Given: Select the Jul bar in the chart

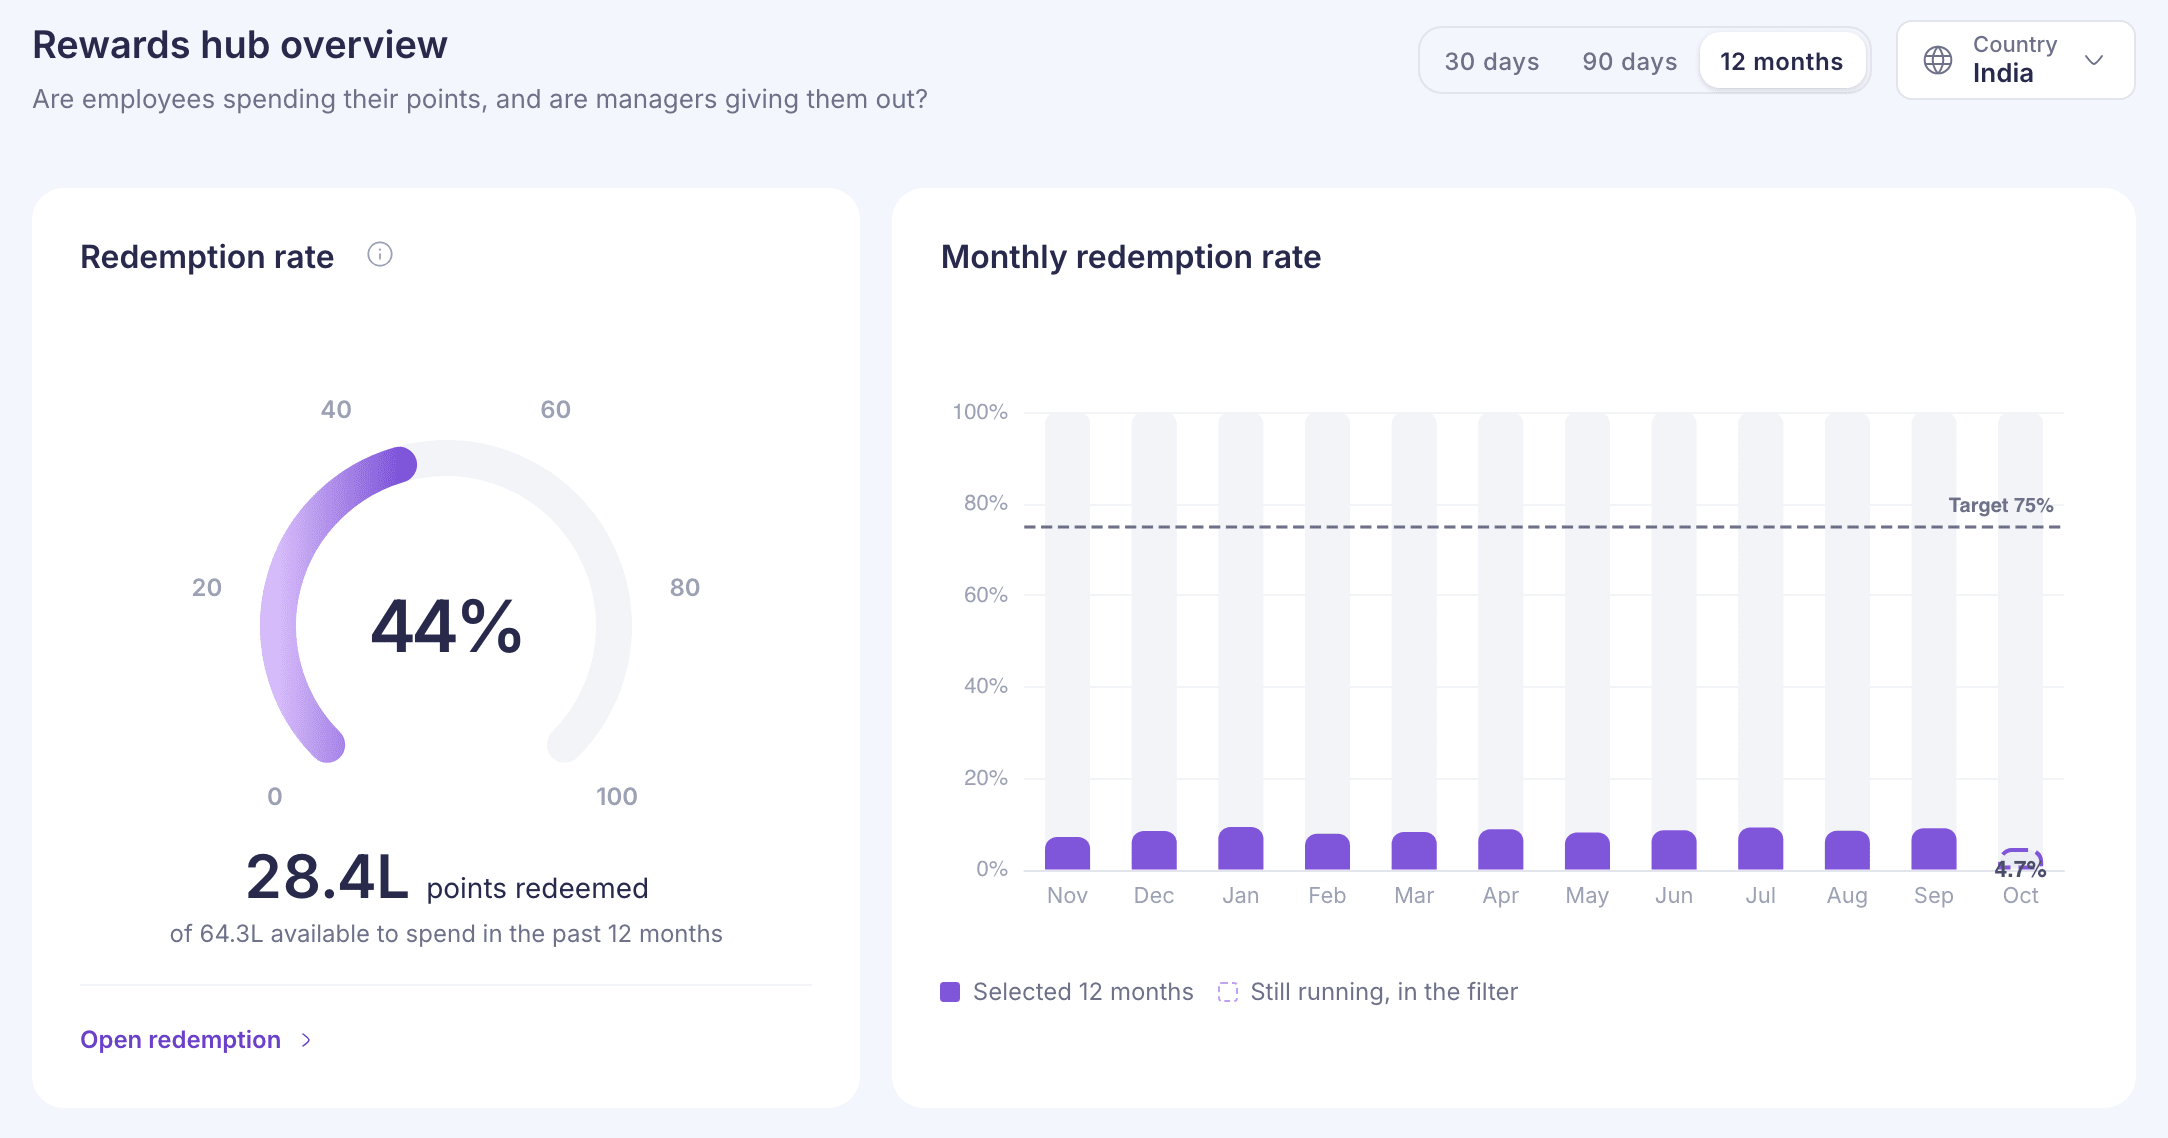Looking at the screenshot, I should click(1761, 848).
